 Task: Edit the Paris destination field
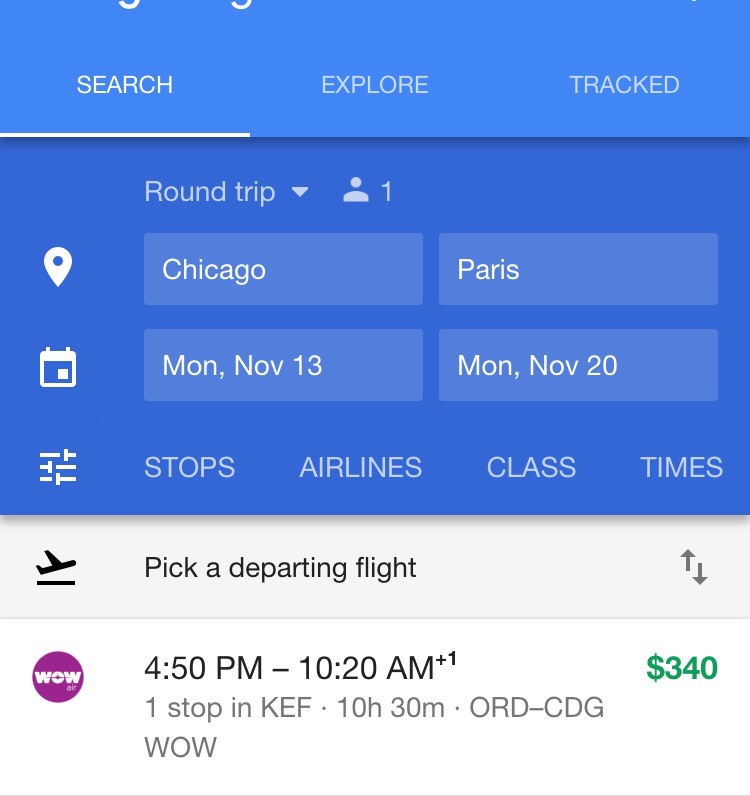click(x=578, y=269)
